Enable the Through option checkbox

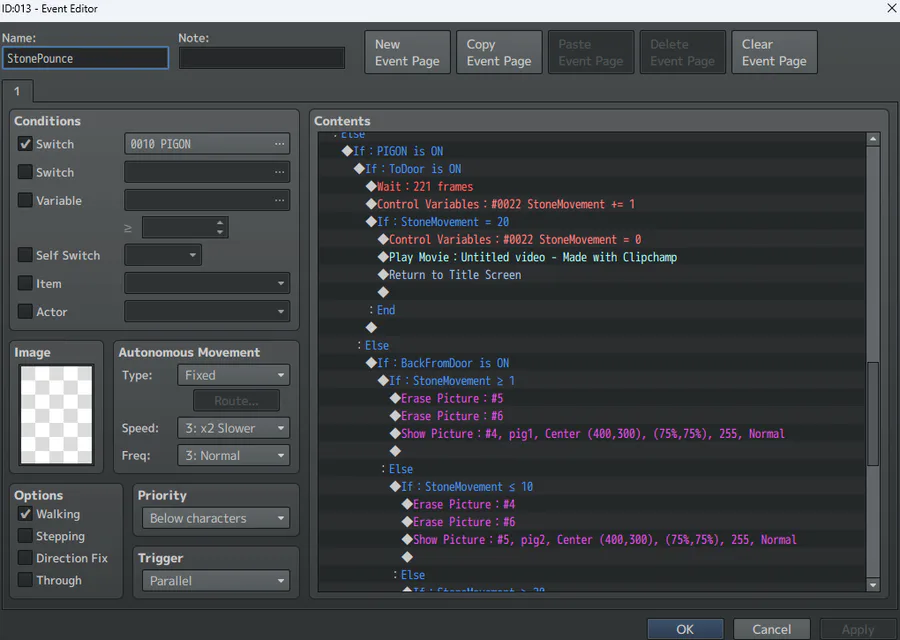[x=25, y=580]
